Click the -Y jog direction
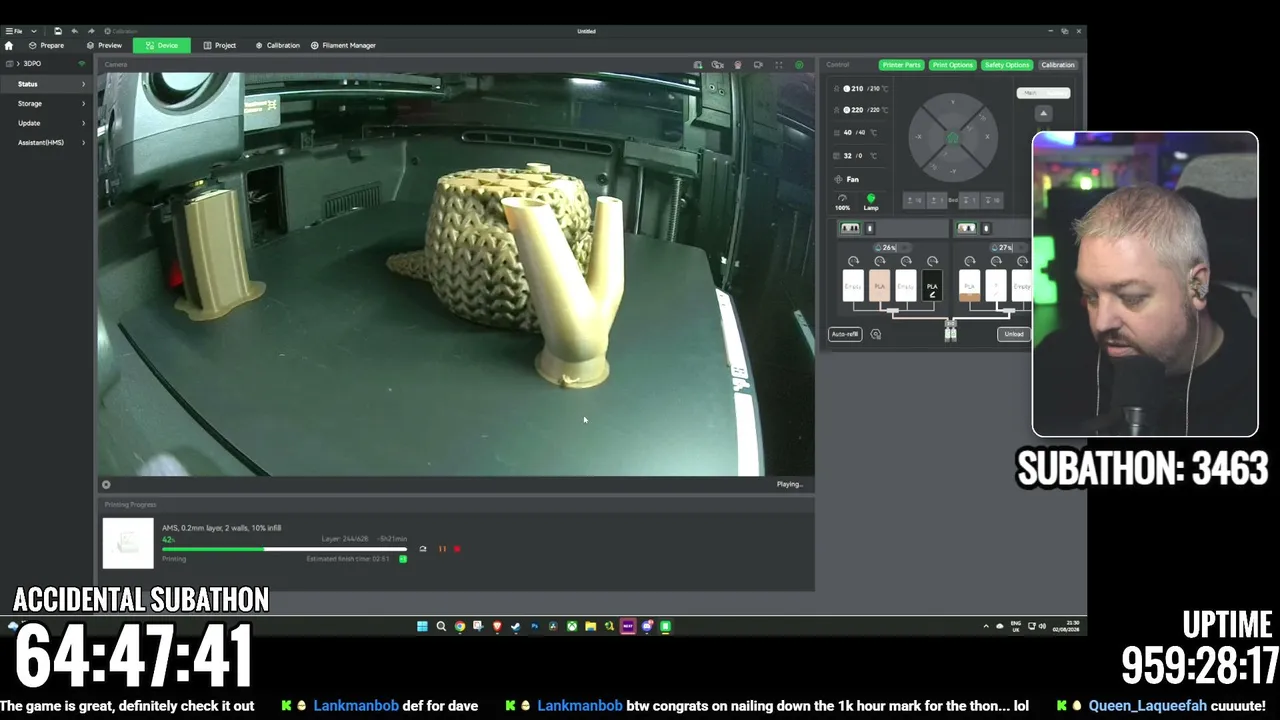 pyautogui.click(x=952, y=172)
